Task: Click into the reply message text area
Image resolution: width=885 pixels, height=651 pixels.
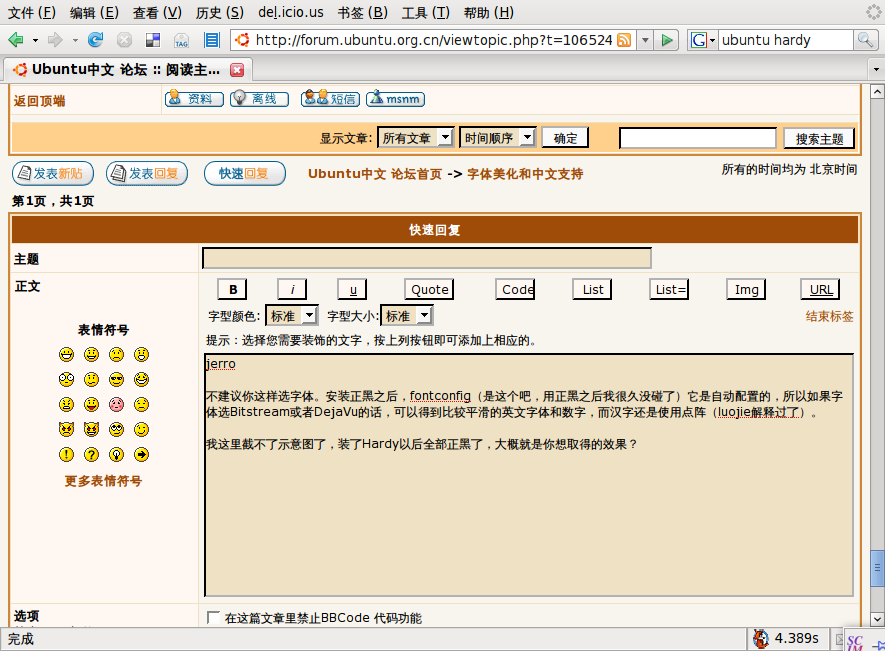Action: (529, 475)
